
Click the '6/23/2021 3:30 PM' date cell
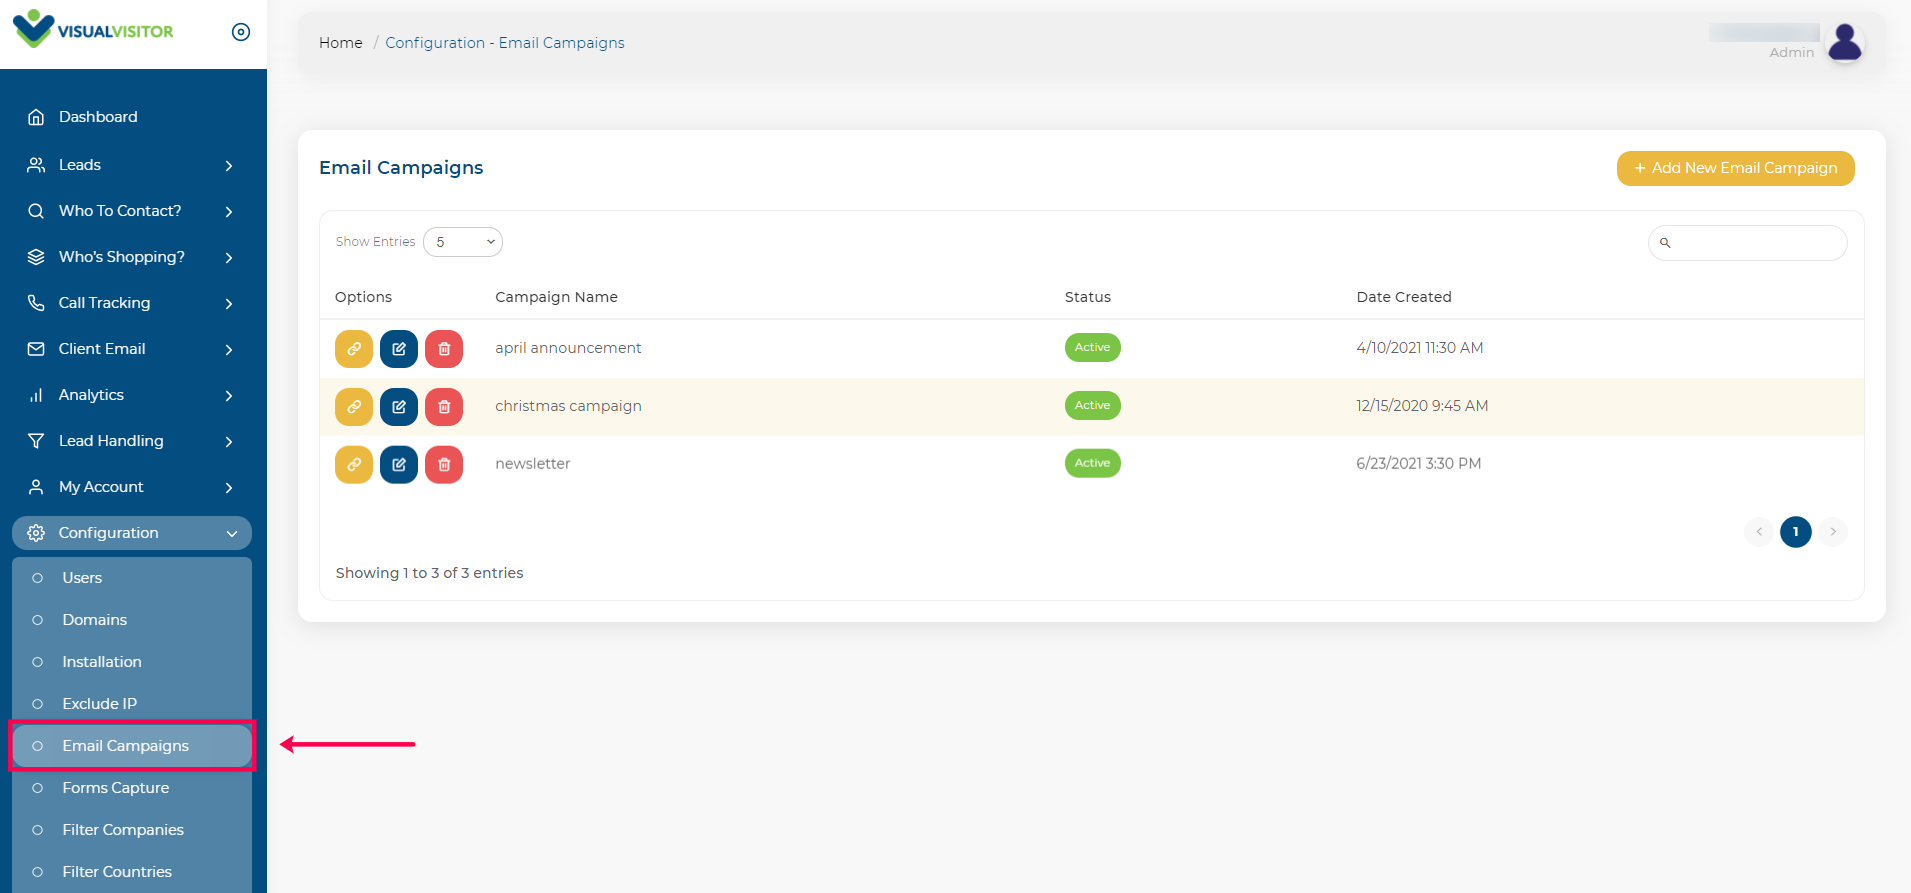pos(1419,464)
